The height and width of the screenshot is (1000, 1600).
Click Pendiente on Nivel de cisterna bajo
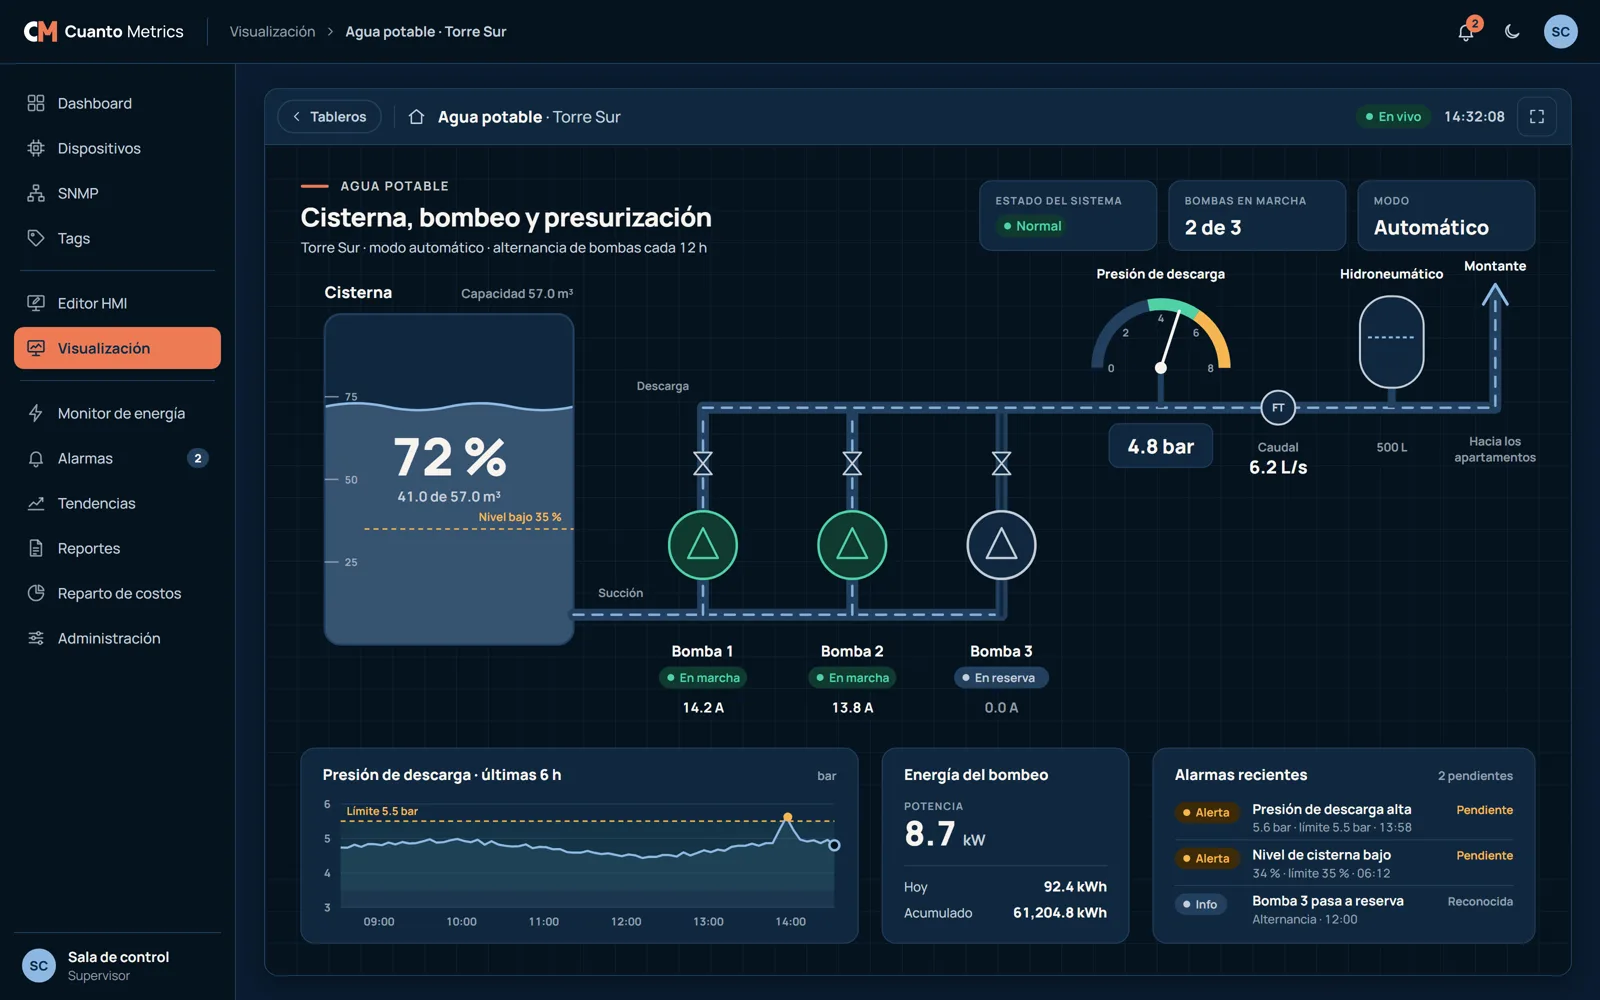coord(1484,856)
